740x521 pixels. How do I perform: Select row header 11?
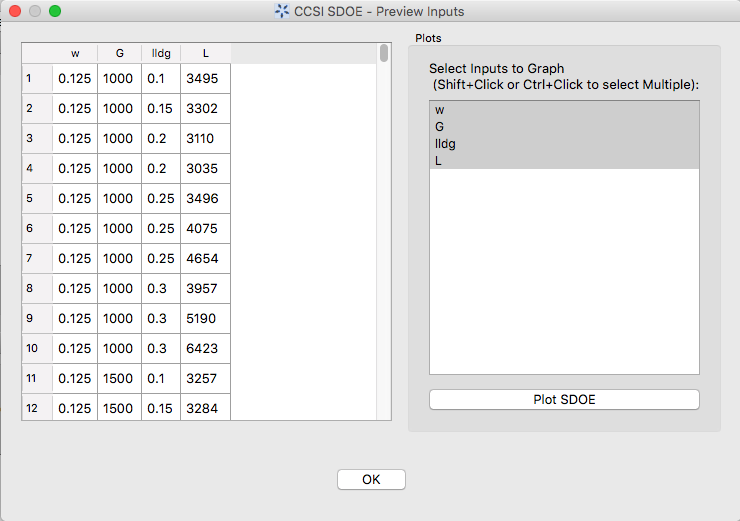tap(37, 378)
